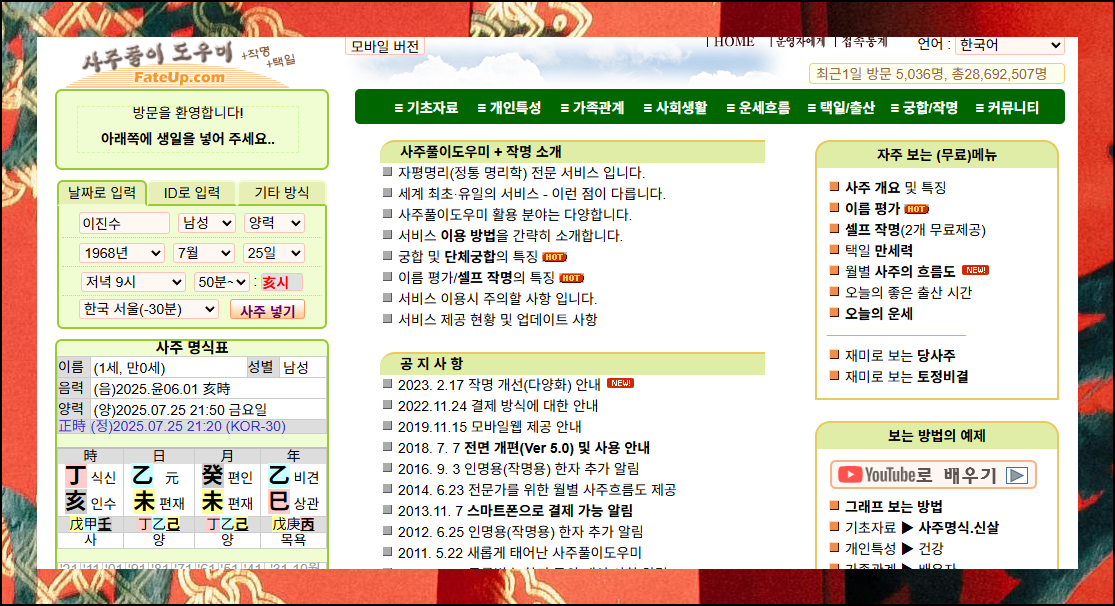1115x606 pixels.
Task: Open the 운세흐름 menu
Action: click(758, 108)
